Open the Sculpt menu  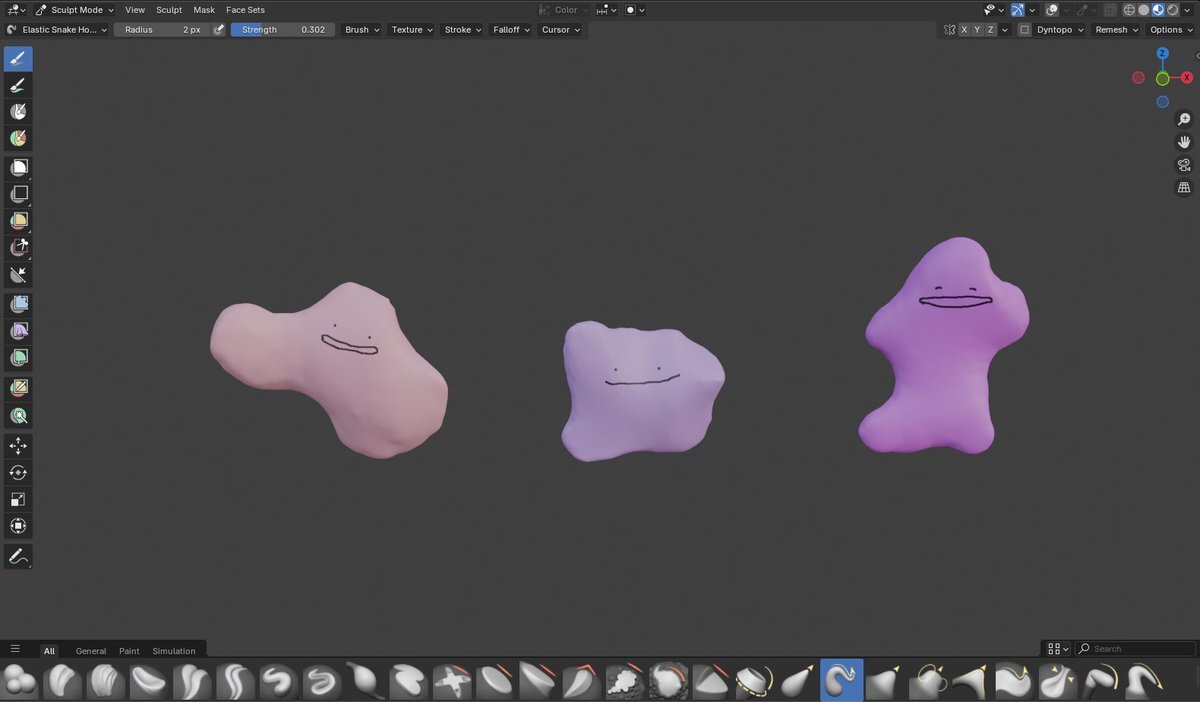(169, 10)
